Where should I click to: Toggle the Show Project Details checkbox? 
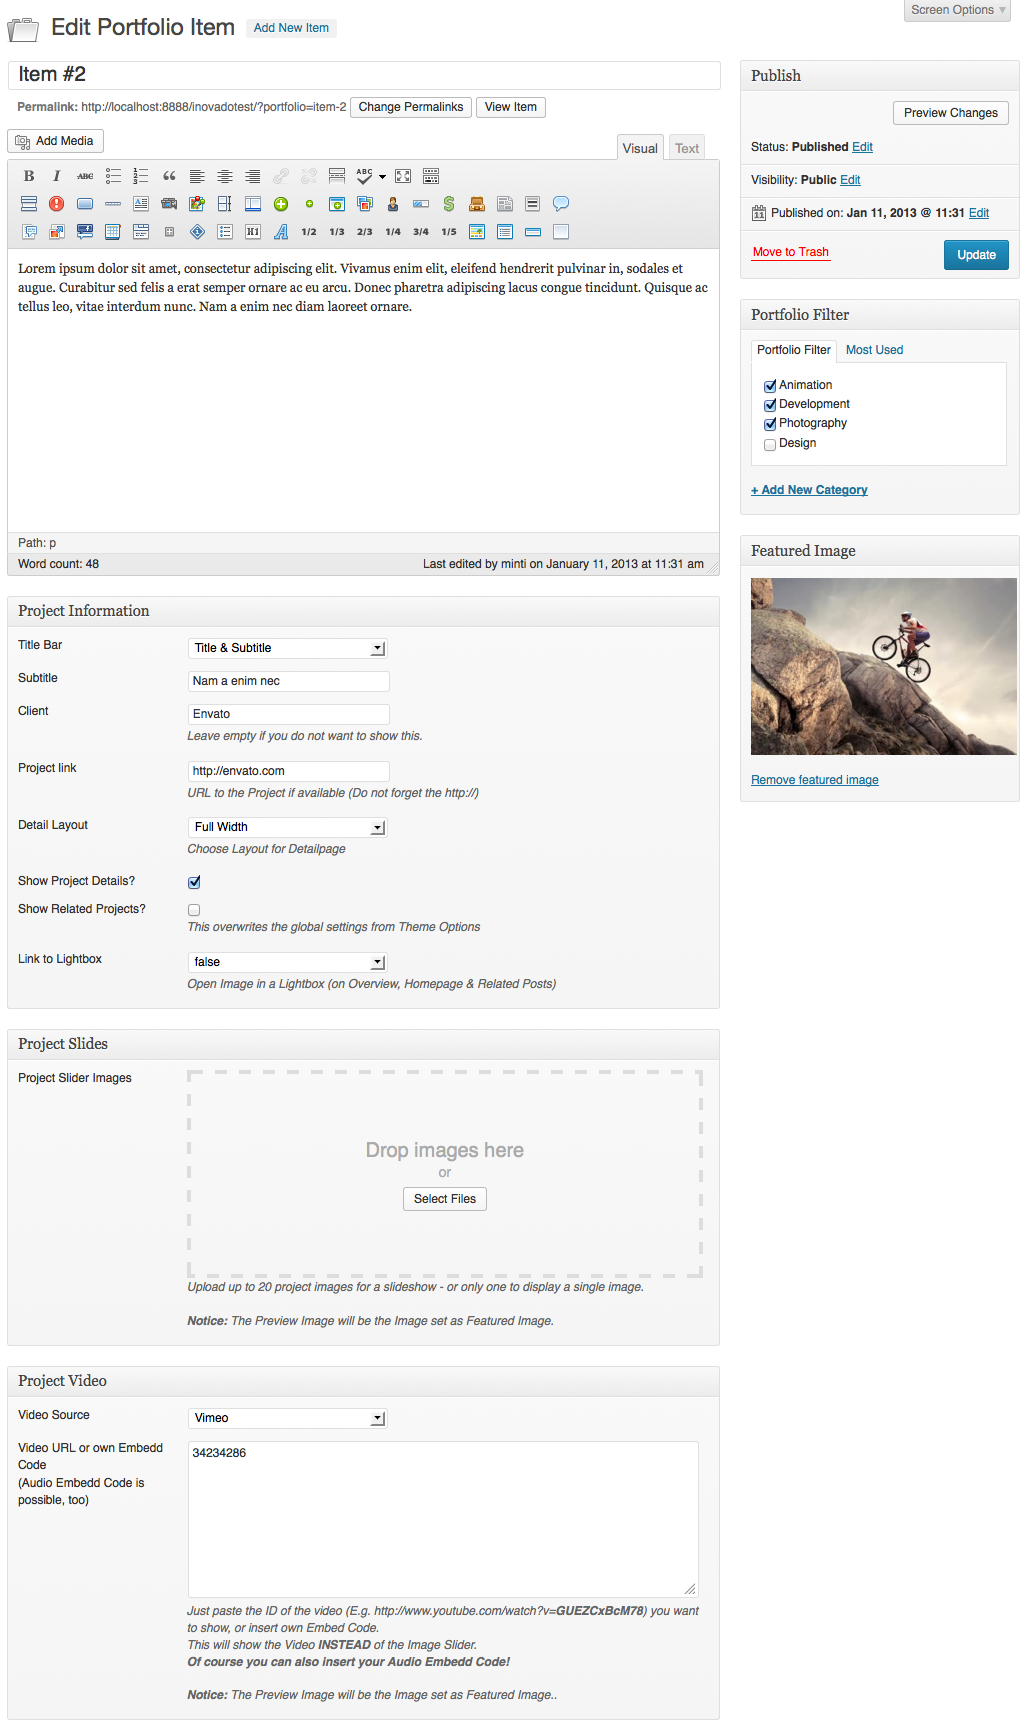tap(194, 882)
